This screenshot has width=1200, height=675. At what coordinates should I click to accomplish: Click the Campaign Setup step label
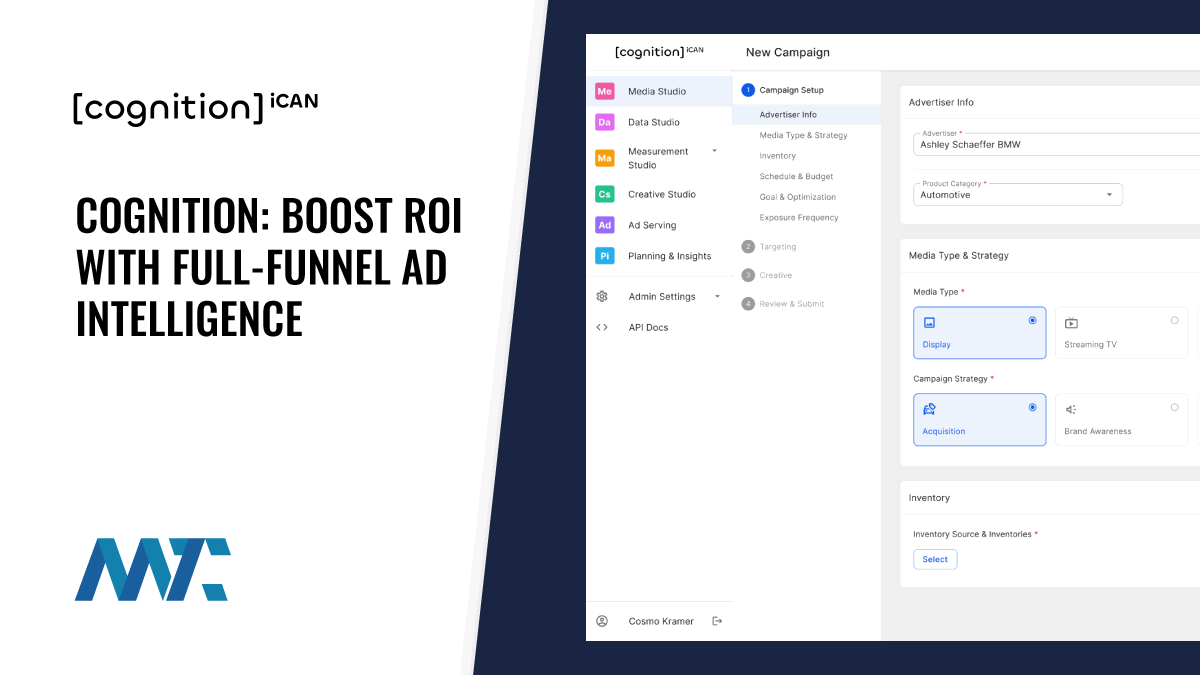coord(791,90)
